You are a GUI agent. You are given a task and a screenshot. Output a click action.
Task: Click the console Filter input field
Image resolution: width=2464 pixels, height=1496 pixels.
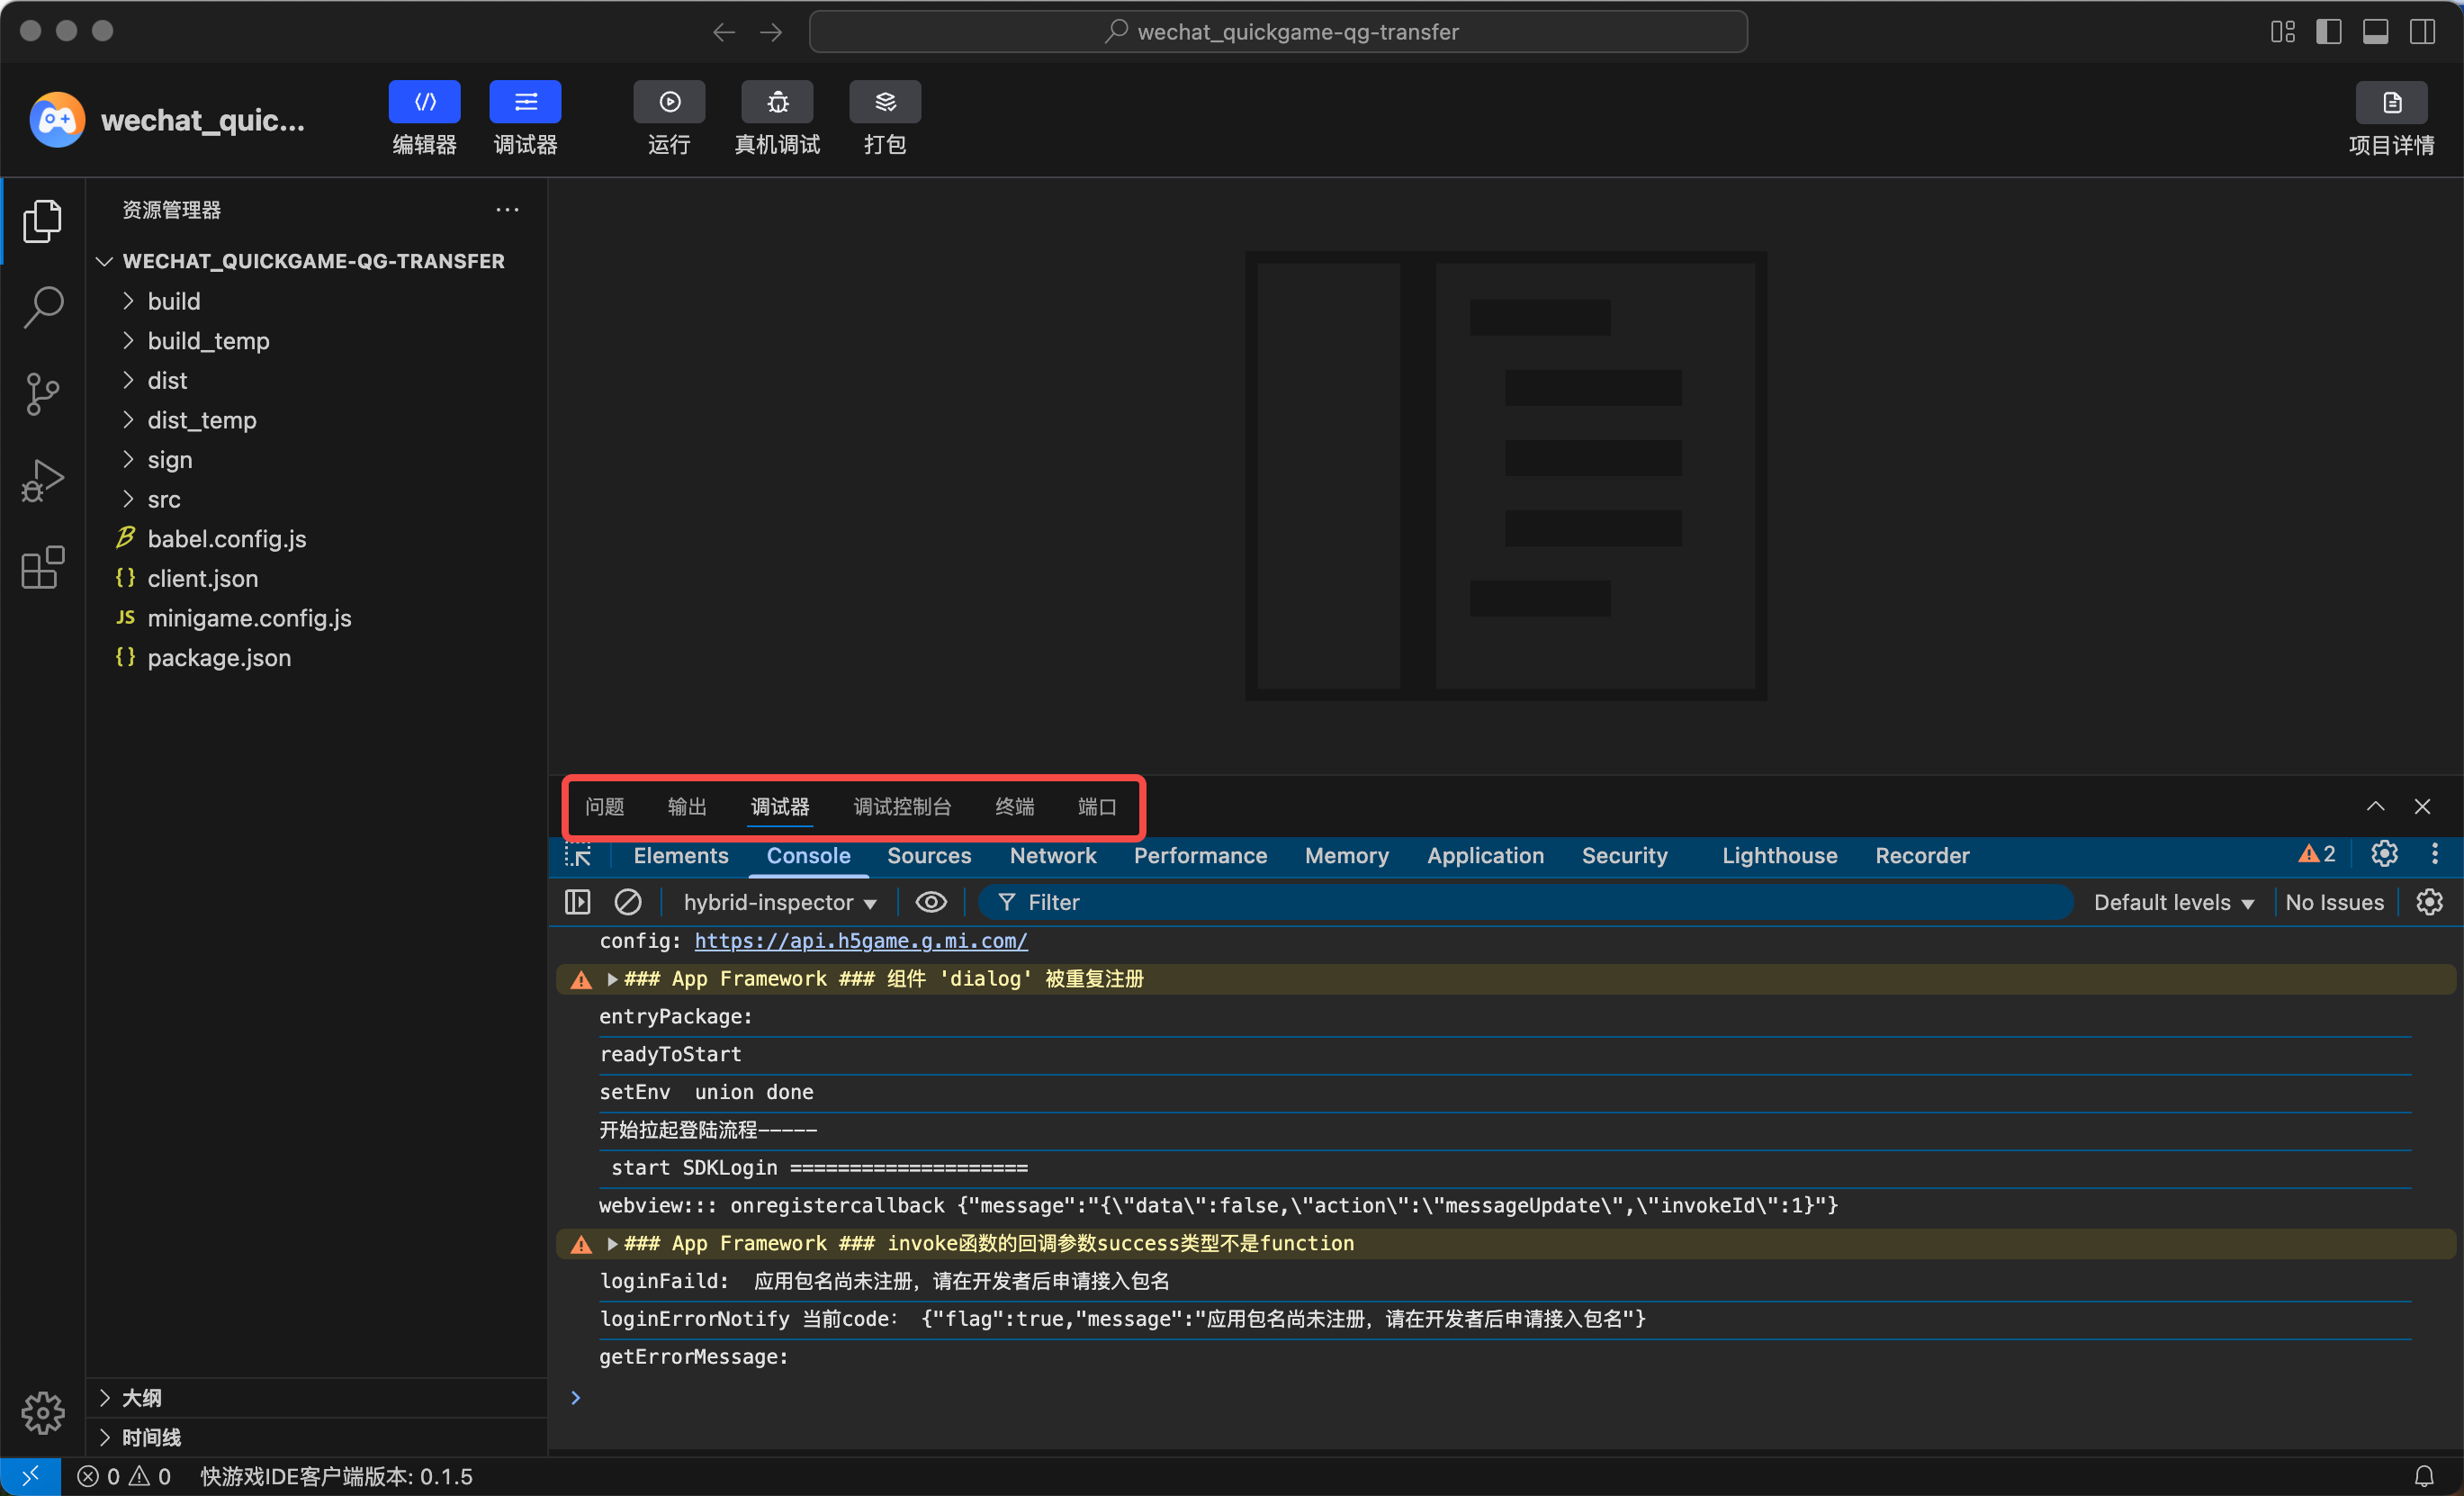coord(1500,902)
